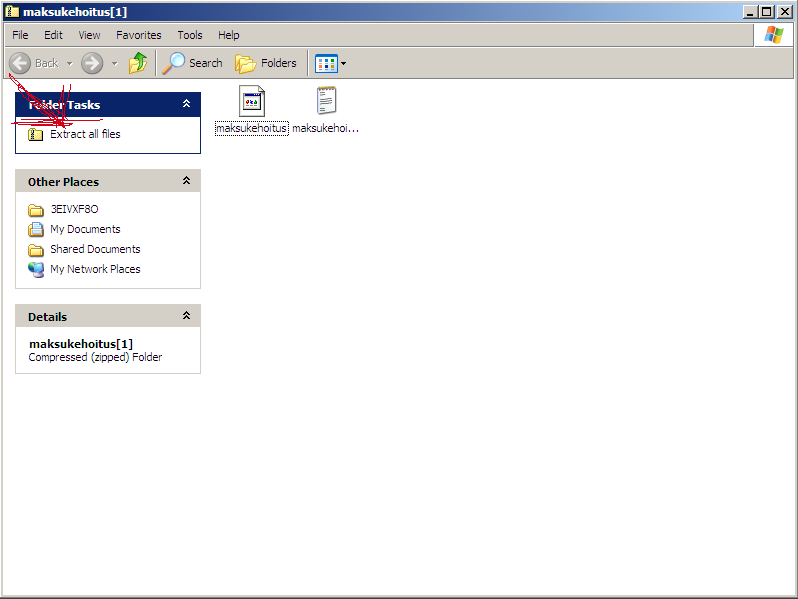Click the title bar zip folder icon

(12, 12)
